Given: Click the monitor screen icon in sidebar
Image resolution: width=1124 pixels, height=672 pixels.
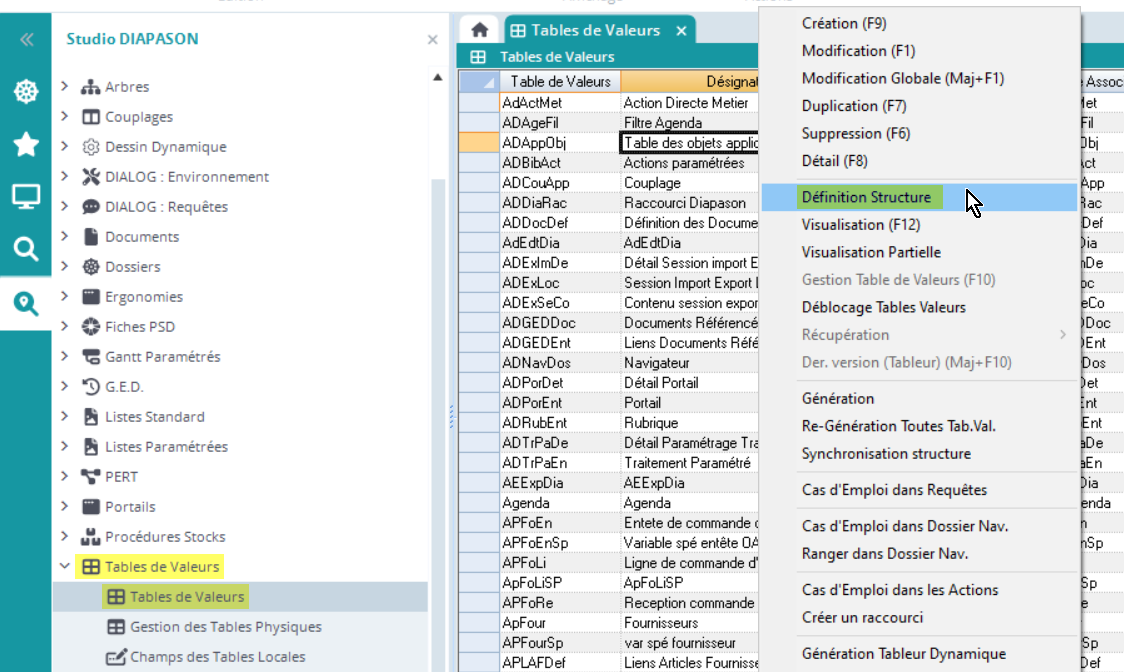Looking at the screenshot, I should [26, 197].
